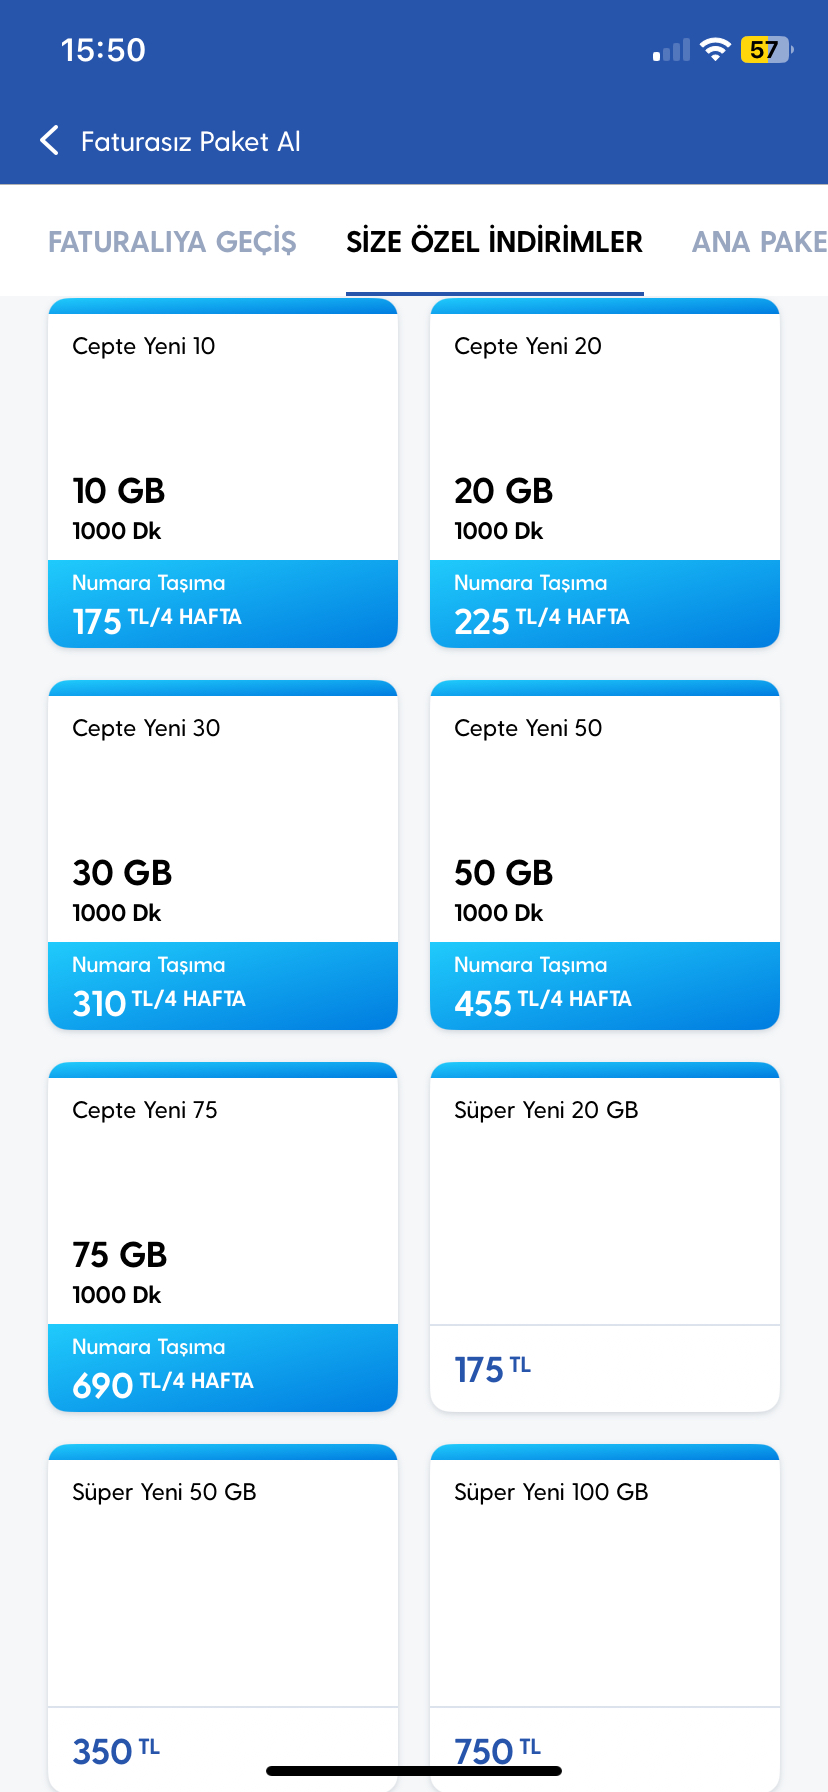Screen dimensions: 828x1792
Task: Switch to Faturalıya Geçiş tab
Action: click(172, 242)
